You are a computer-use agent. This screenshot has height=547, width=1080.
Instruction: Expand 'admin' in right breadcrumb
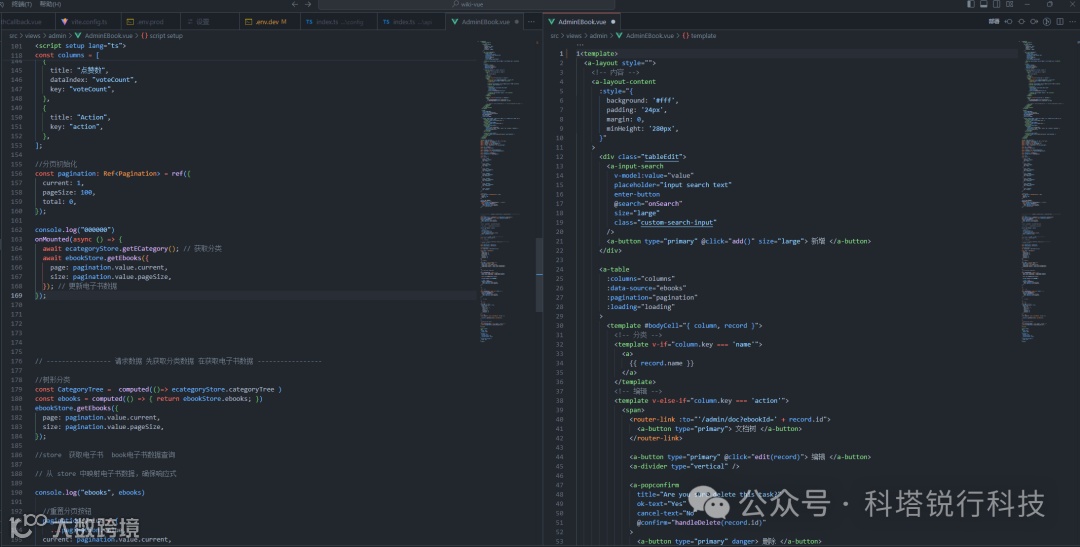pyautogui.click(x=599, y=35)
